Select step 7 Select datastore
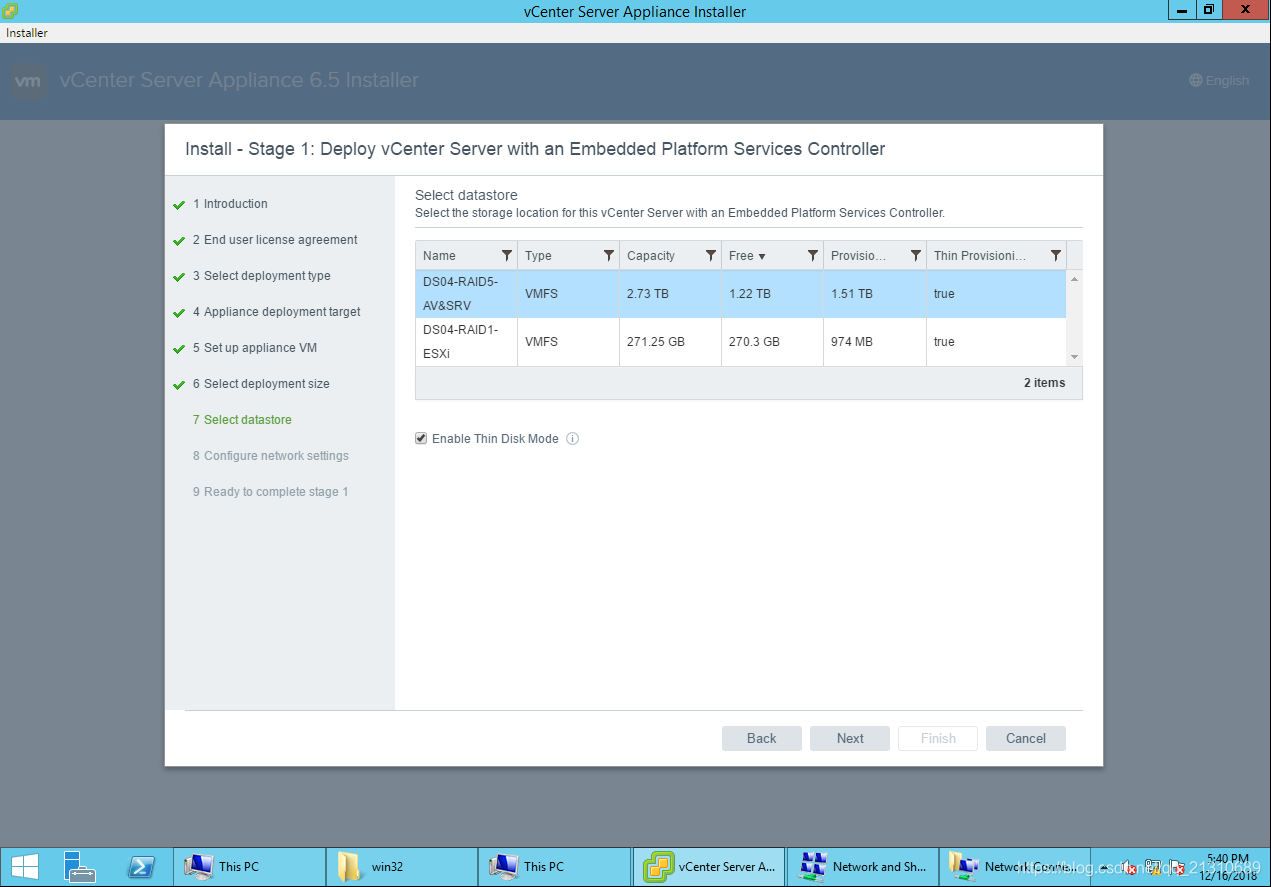The image size is (1271, 887). (x=242, y=420)
